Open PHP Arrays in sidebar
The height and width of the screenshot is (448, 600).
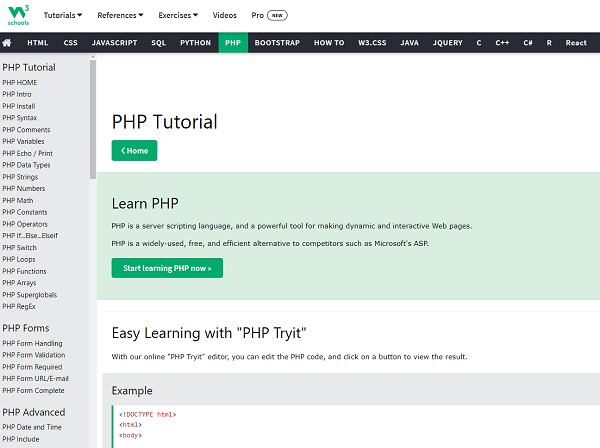click(19, 283)
